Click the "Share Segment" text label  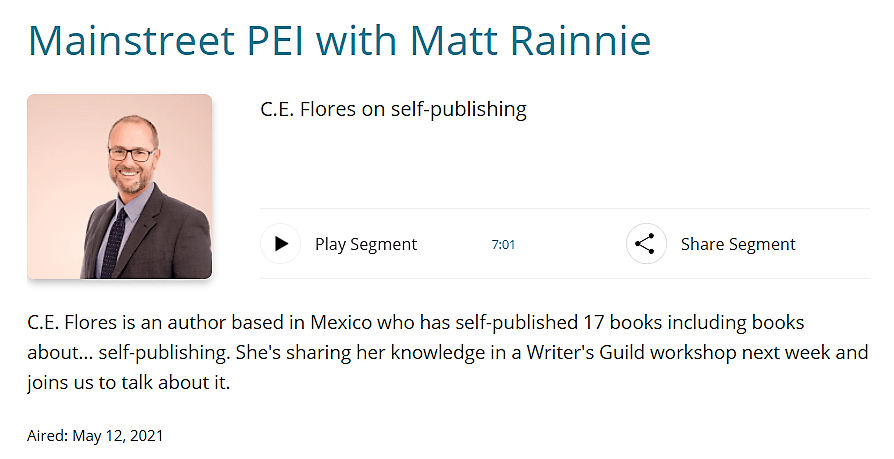tap(738, 244)
